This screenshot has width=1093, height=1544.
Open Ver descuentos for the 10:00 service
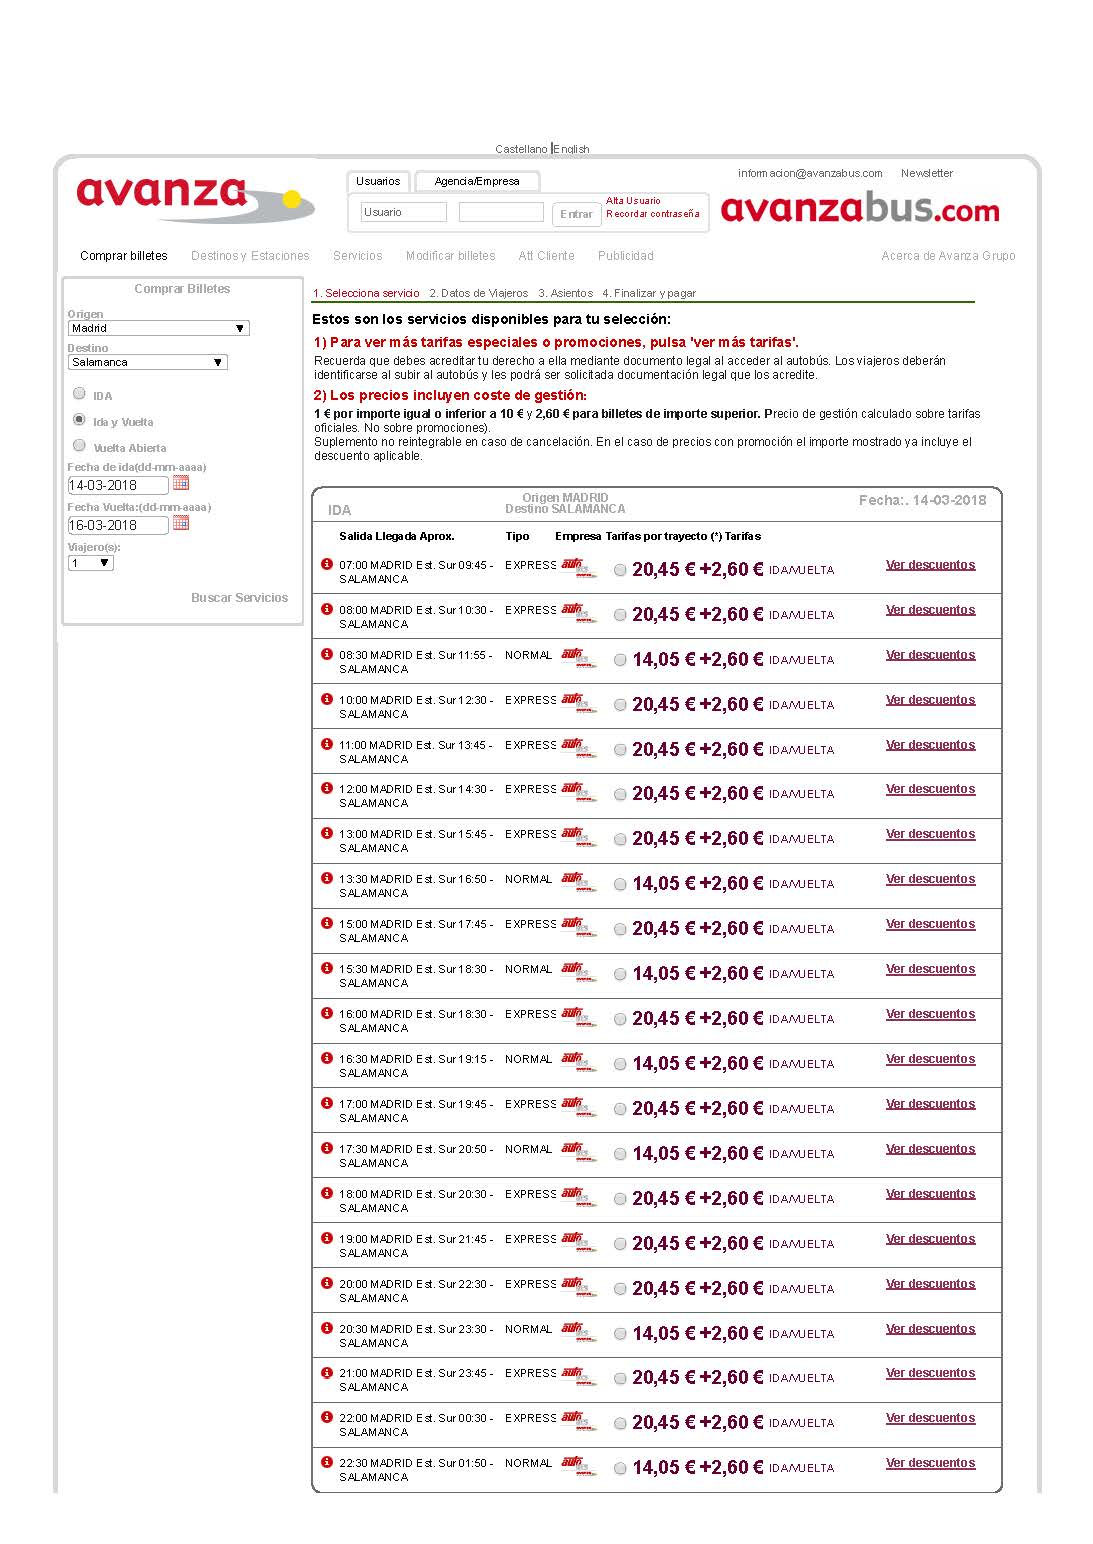pos(930,700)
